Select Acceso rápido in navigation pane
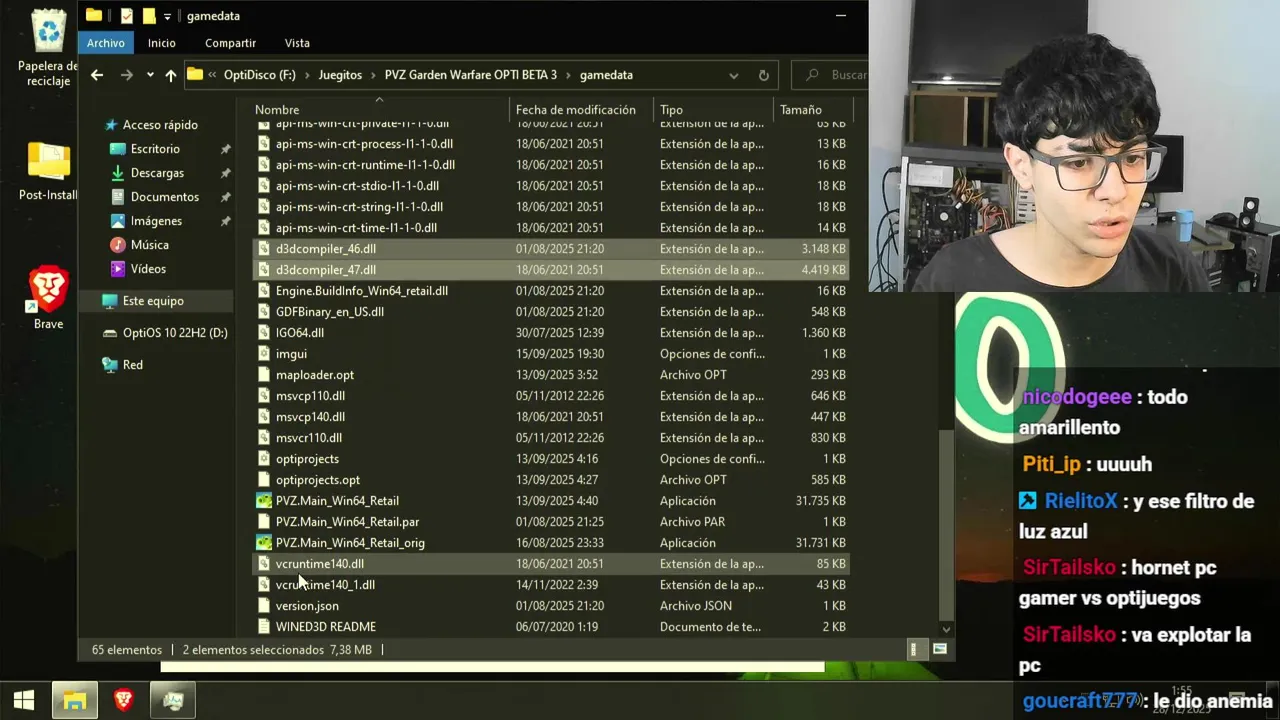Viewport: 1280px width, 720px height. point(160,125)
